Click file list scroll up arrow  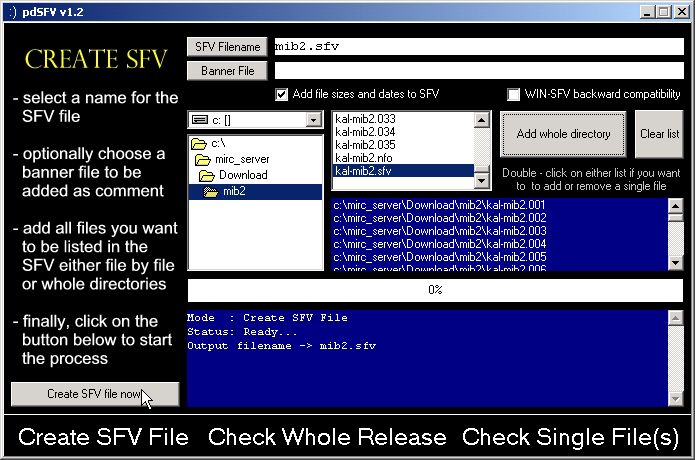[481, 120]
